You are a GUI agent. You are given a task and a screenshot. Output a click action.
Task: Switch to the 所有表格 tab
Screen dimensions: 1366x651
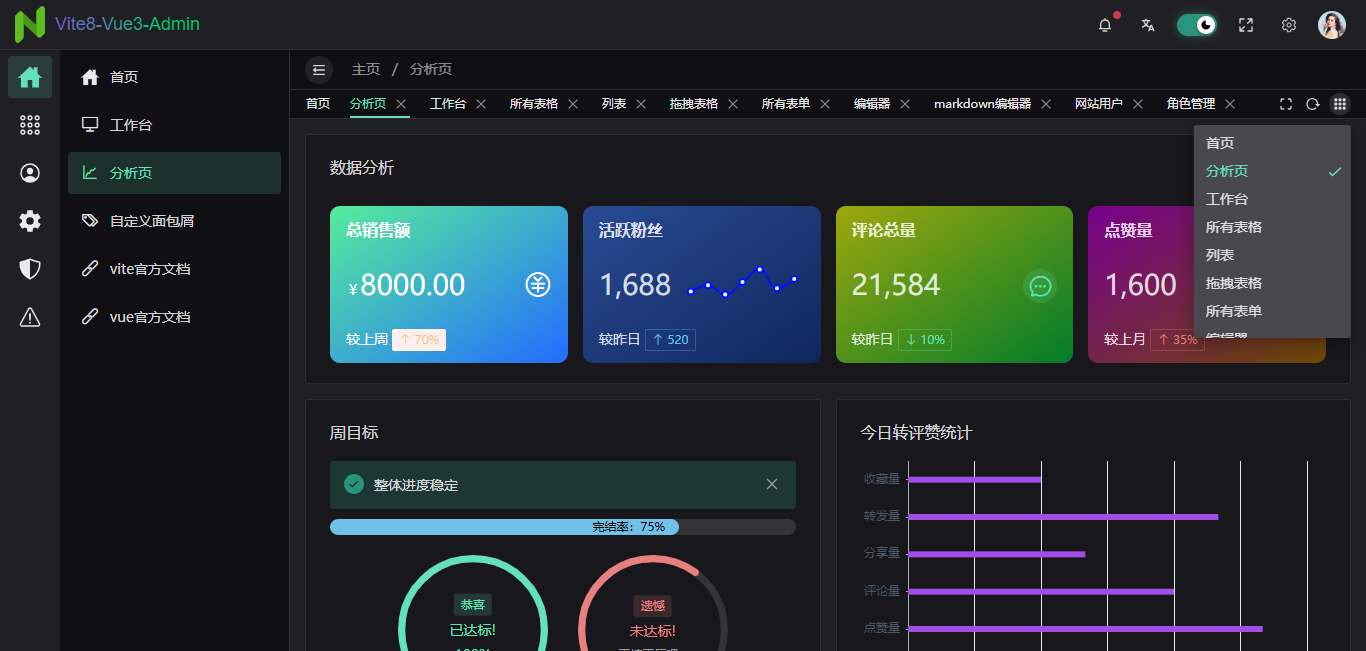[534, 104]
